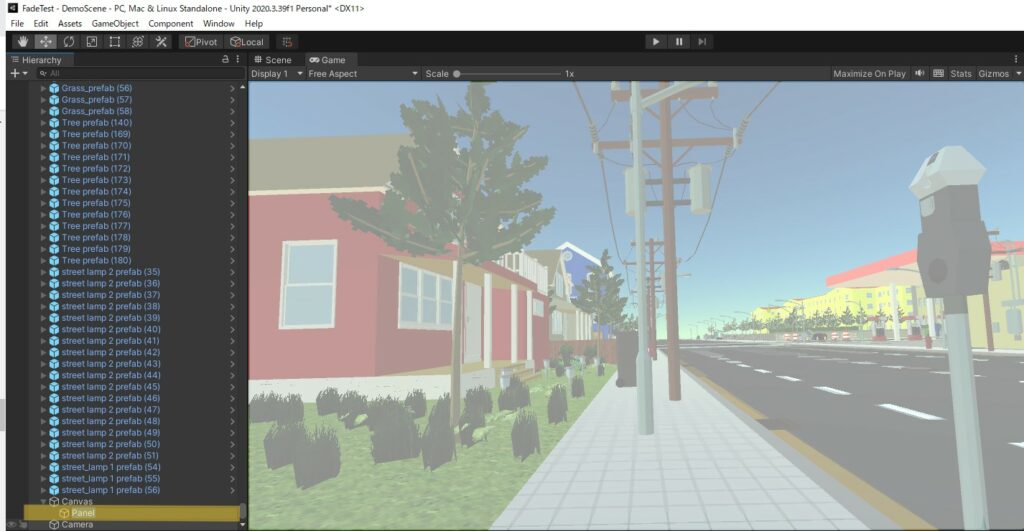The image size is (1024, 531).
Task: Switch to the Scene tab
Action: coord(273,59)
